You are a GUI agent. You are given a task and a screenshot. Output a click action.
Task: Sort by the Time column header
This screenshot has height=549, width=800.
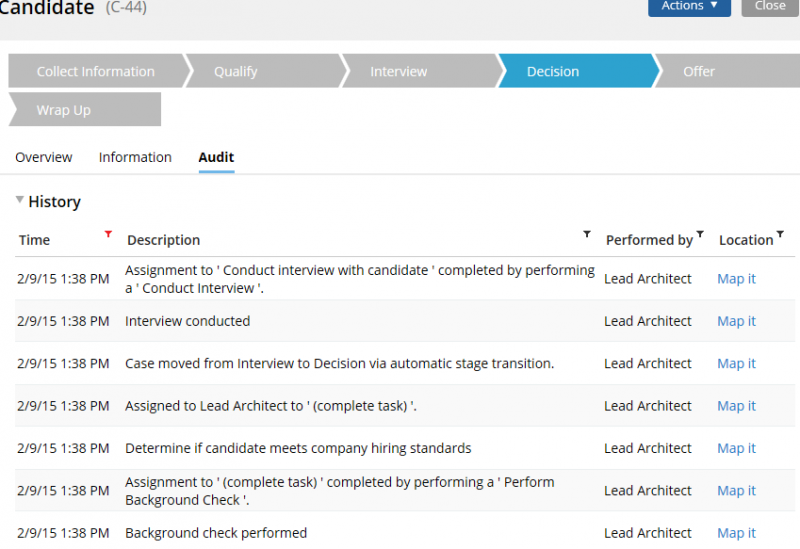point(34,240)
